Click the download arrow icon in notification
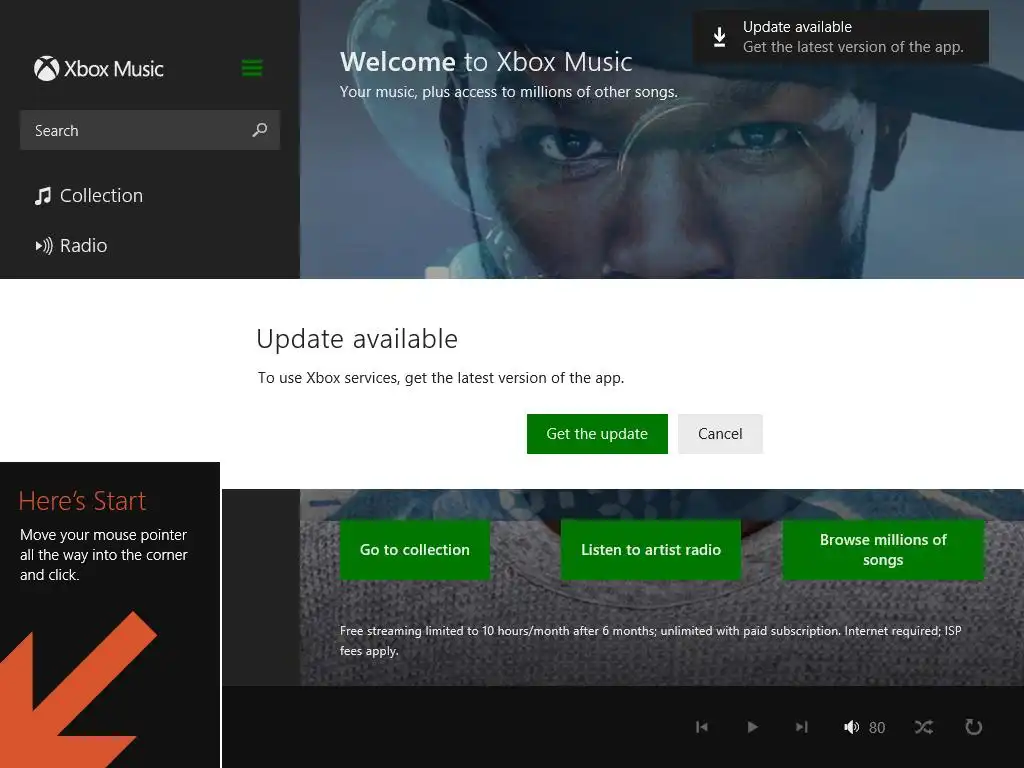 point(719,37)
